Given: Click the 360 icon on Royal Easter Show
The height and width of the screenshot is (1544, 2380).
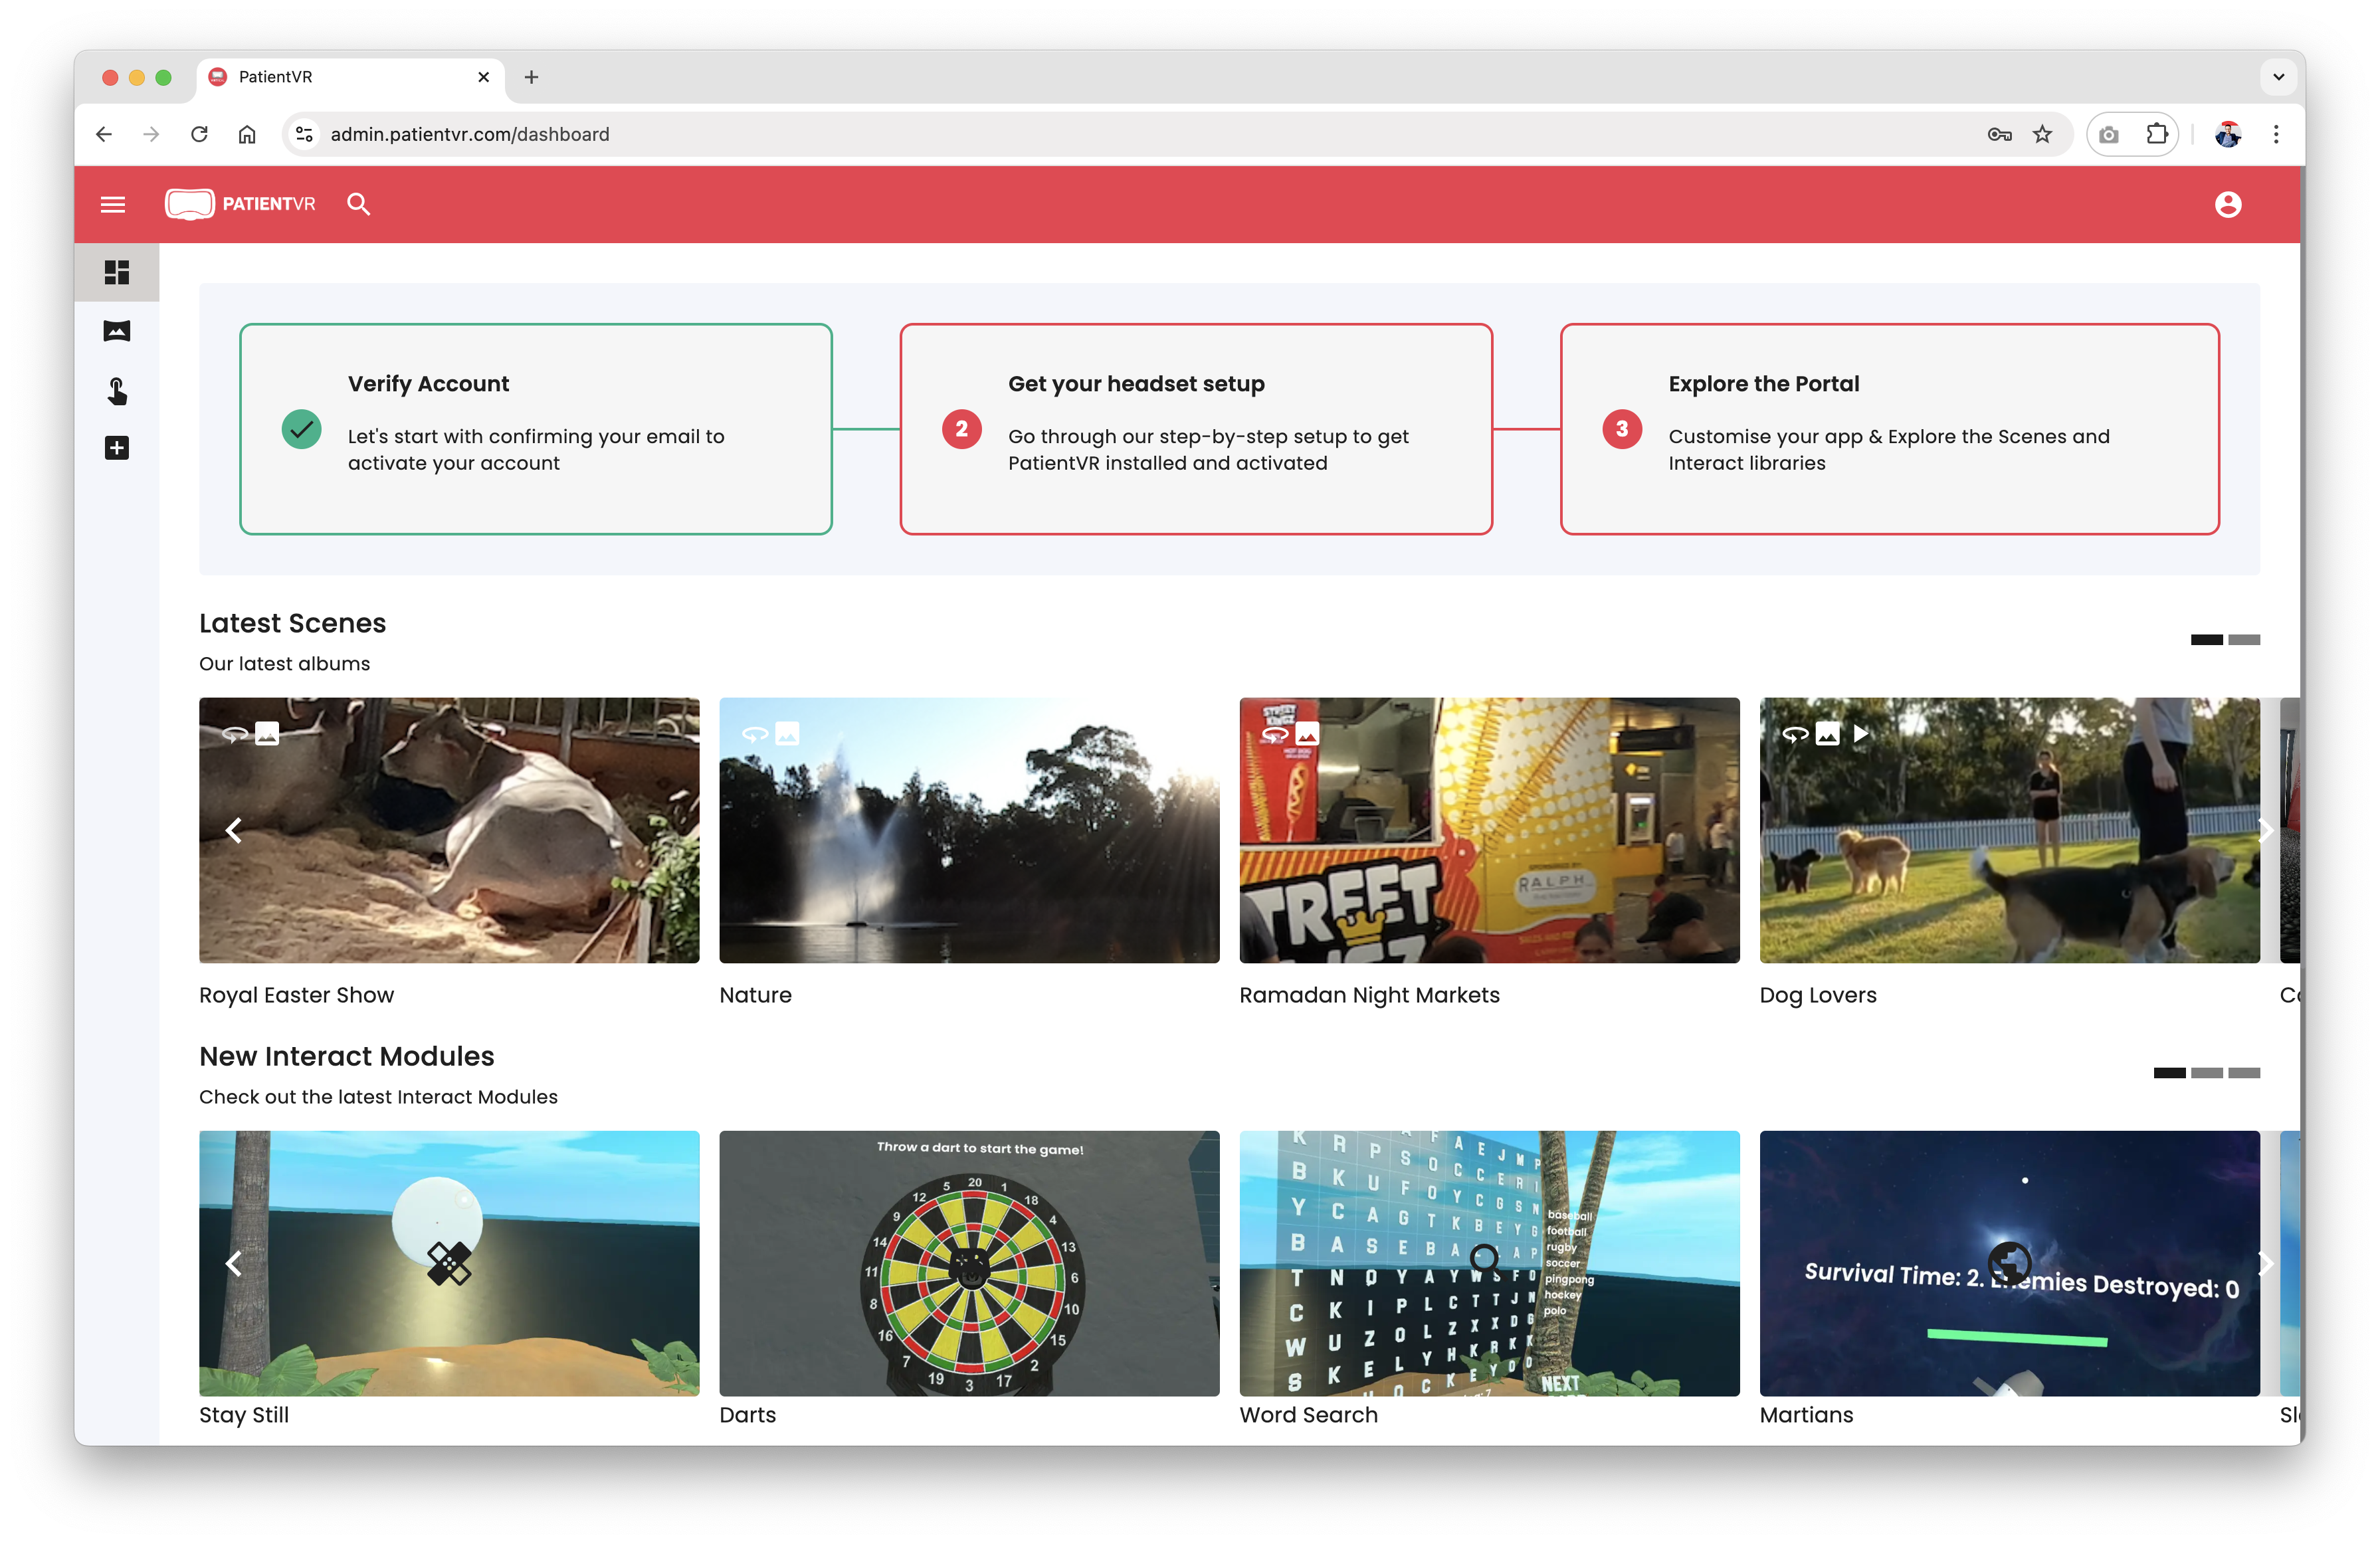Looking at the screenshot, I should (x=235, y=734).
